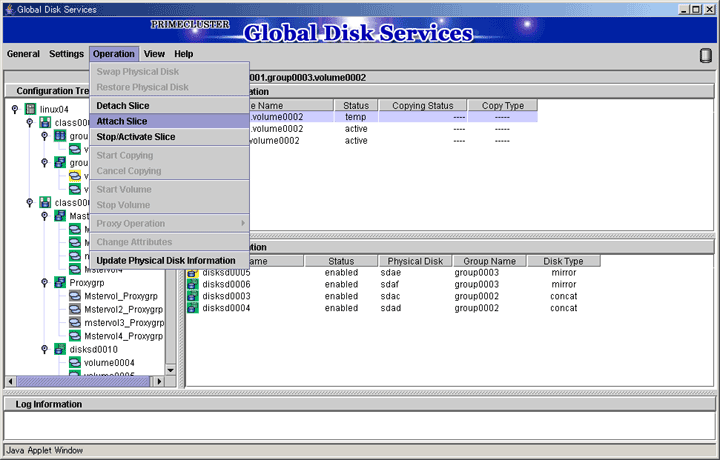Viewport: 720px width, 460px height.
Task: Select linux04 in configuration tree
Action: pos(54,109)
